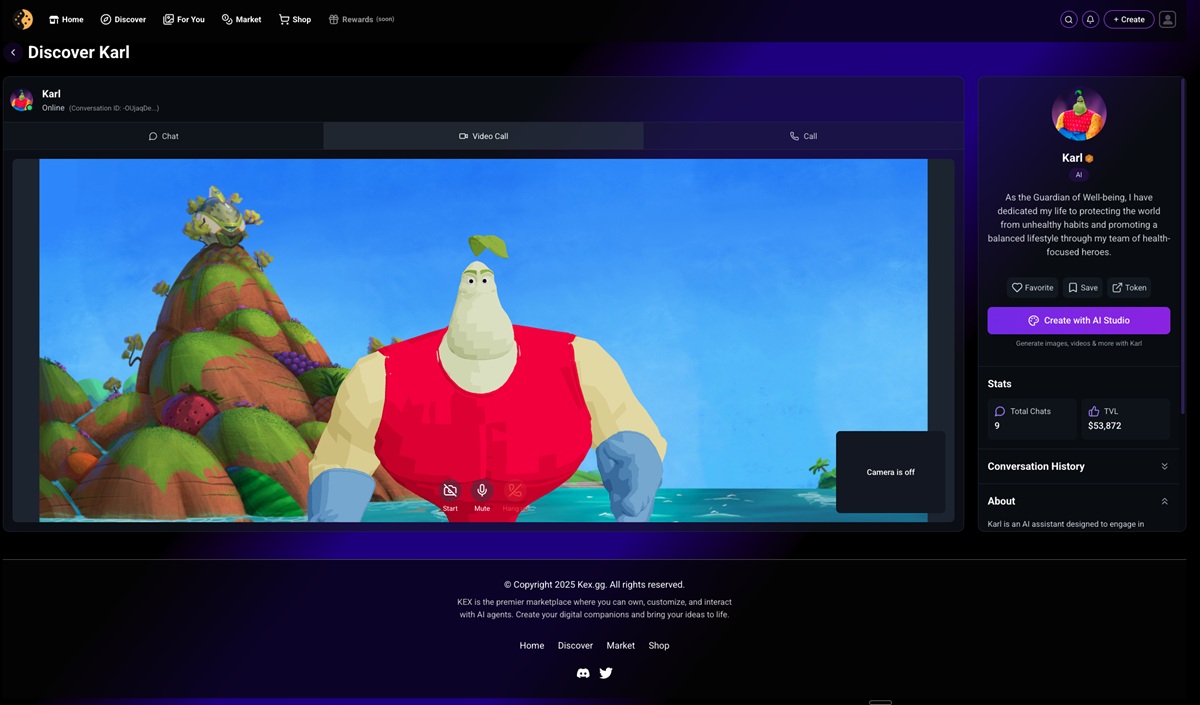This screenshot has height=705, width=1200.
Task: Open the Twitter icon in the footer
Action: coord(606,673)
